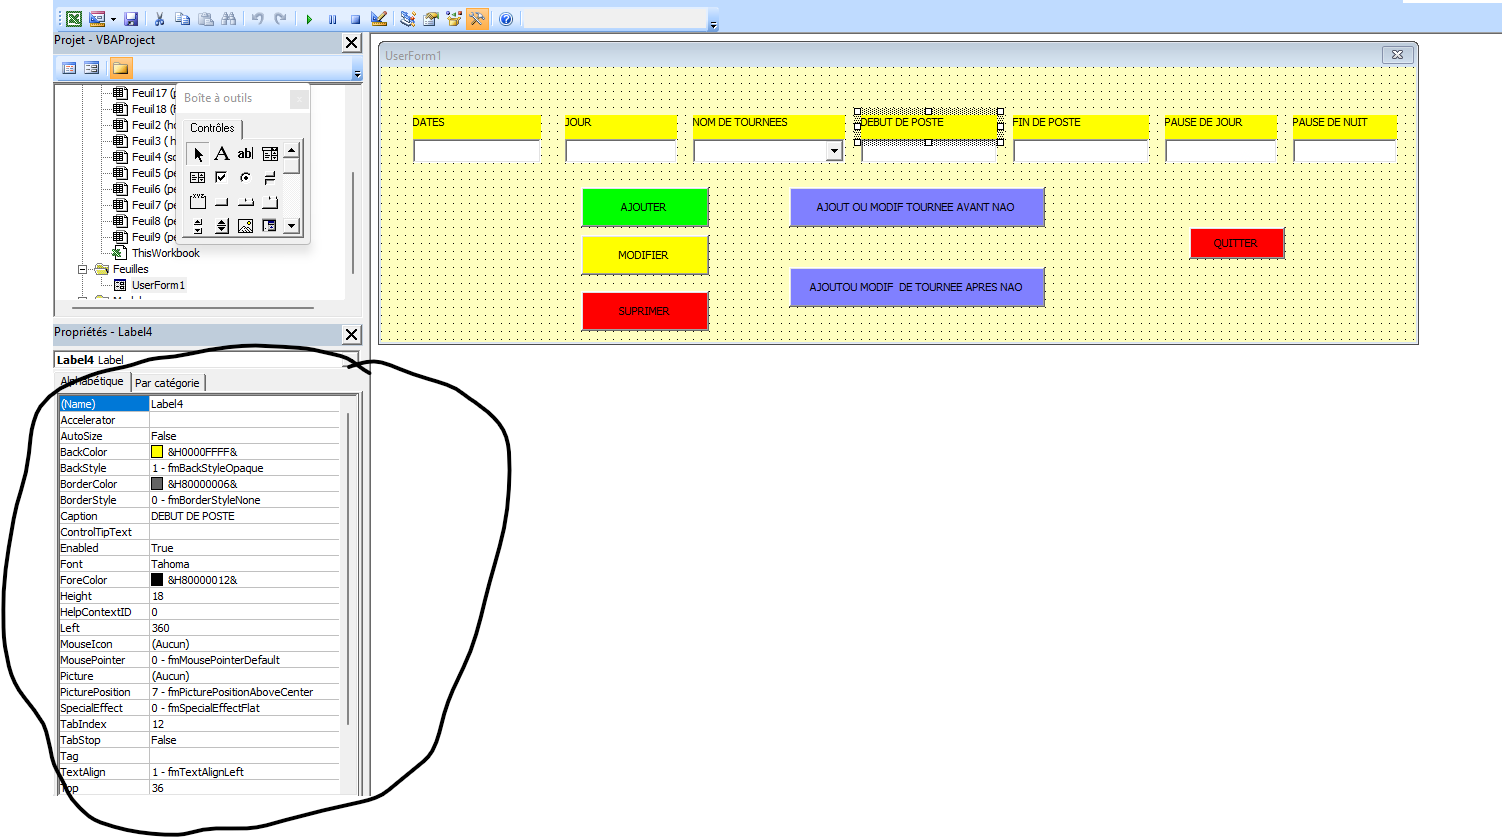The width and height of the screenshot is (1502, 838).
Task: Select the ListBox tool in toolbox
Action: click(x=198, y=178)
